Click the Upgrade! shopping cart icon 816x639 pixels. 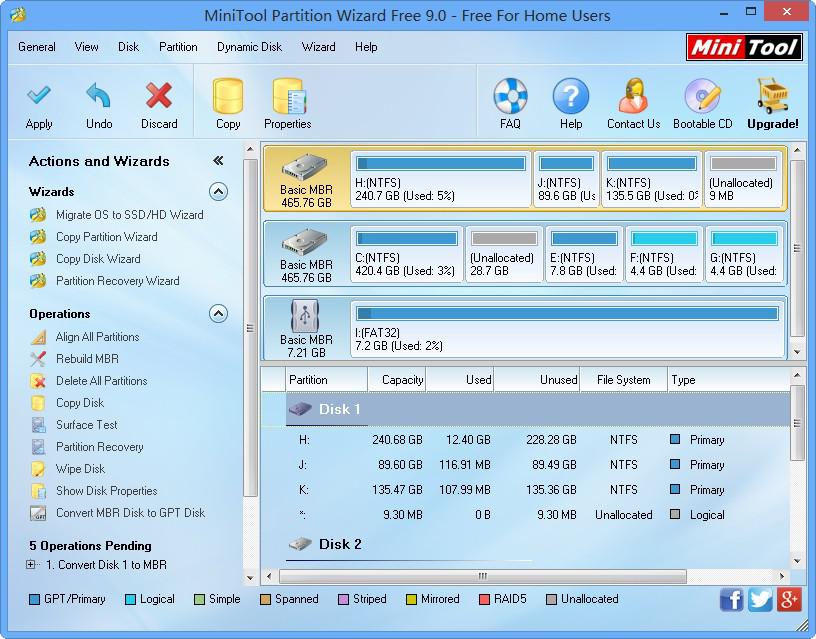(773, 96)
